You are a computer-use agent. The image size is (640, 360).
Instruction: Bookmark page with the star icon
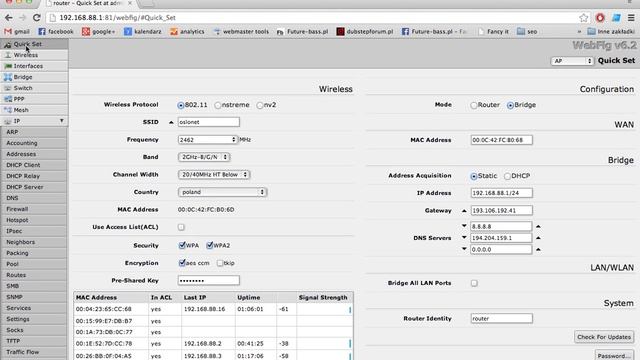click(584, 18)
